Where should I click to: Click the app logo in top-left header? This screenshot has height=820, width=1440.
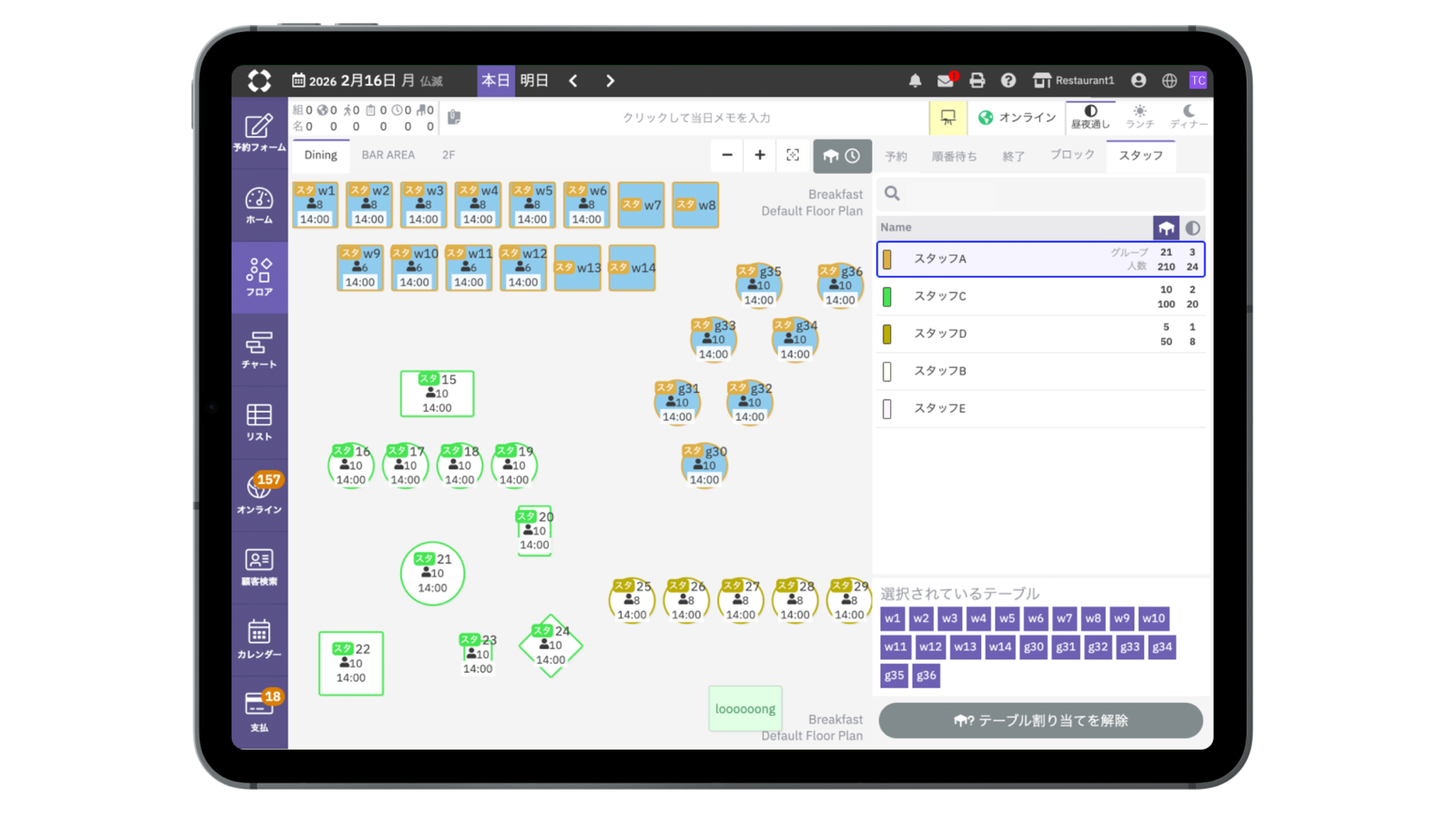[259, 81]
